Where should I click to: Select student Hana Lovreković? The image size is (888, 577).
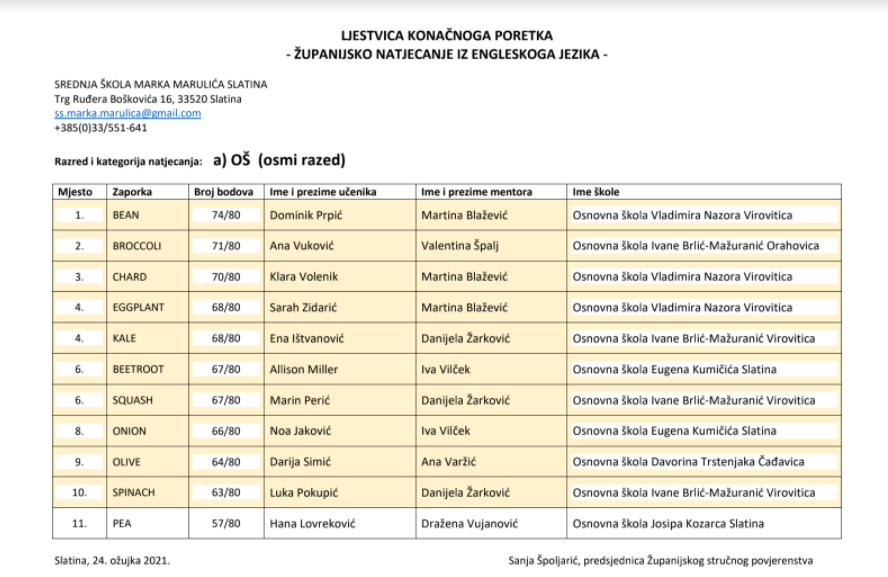(313, 524)
